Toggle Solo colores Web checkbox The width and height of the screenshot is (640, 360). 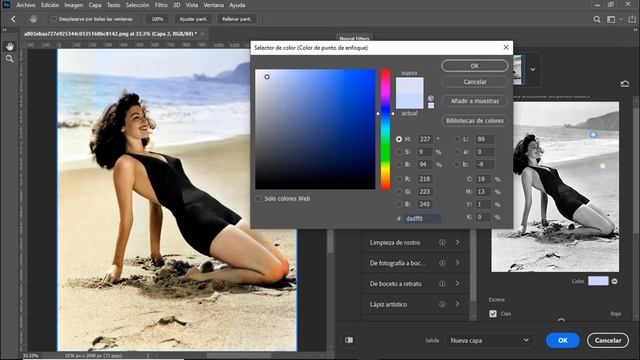pyautogui.click(x=258, y=199)
